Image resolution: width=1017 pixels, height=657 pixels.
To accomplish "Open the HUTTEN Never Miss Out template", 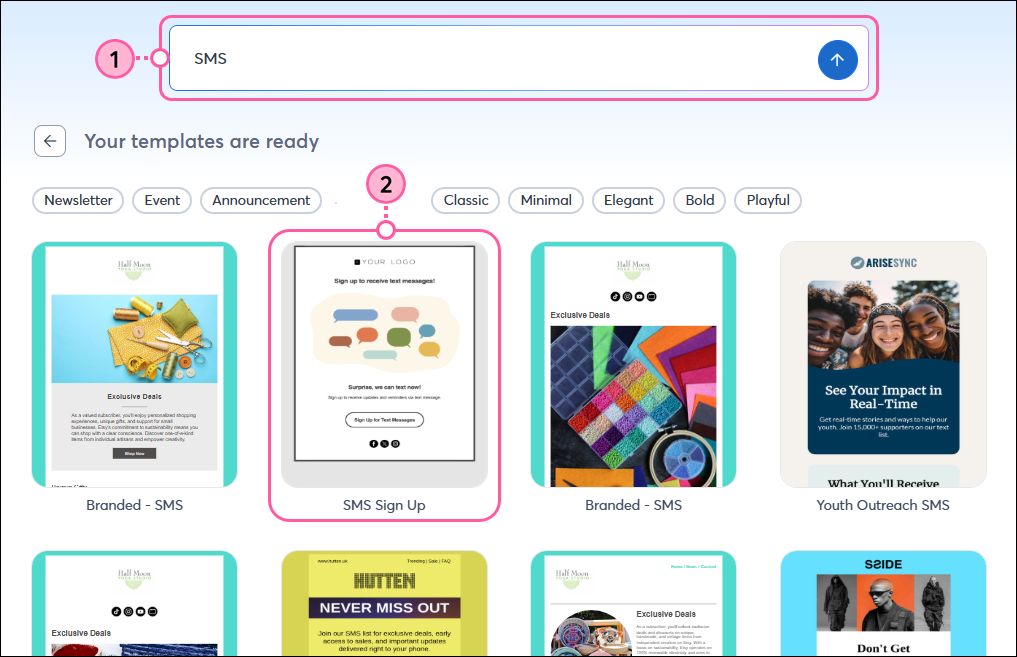I will coord(385,603).
